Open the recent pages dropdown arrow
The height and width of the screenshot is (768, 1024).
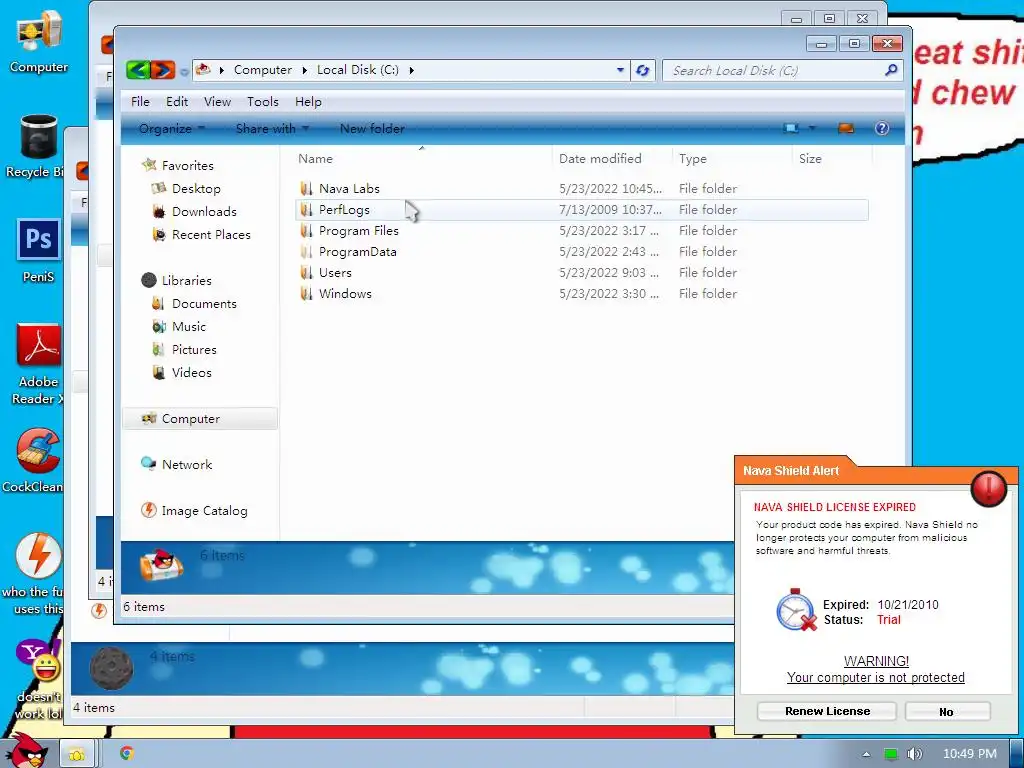[184, 71]
